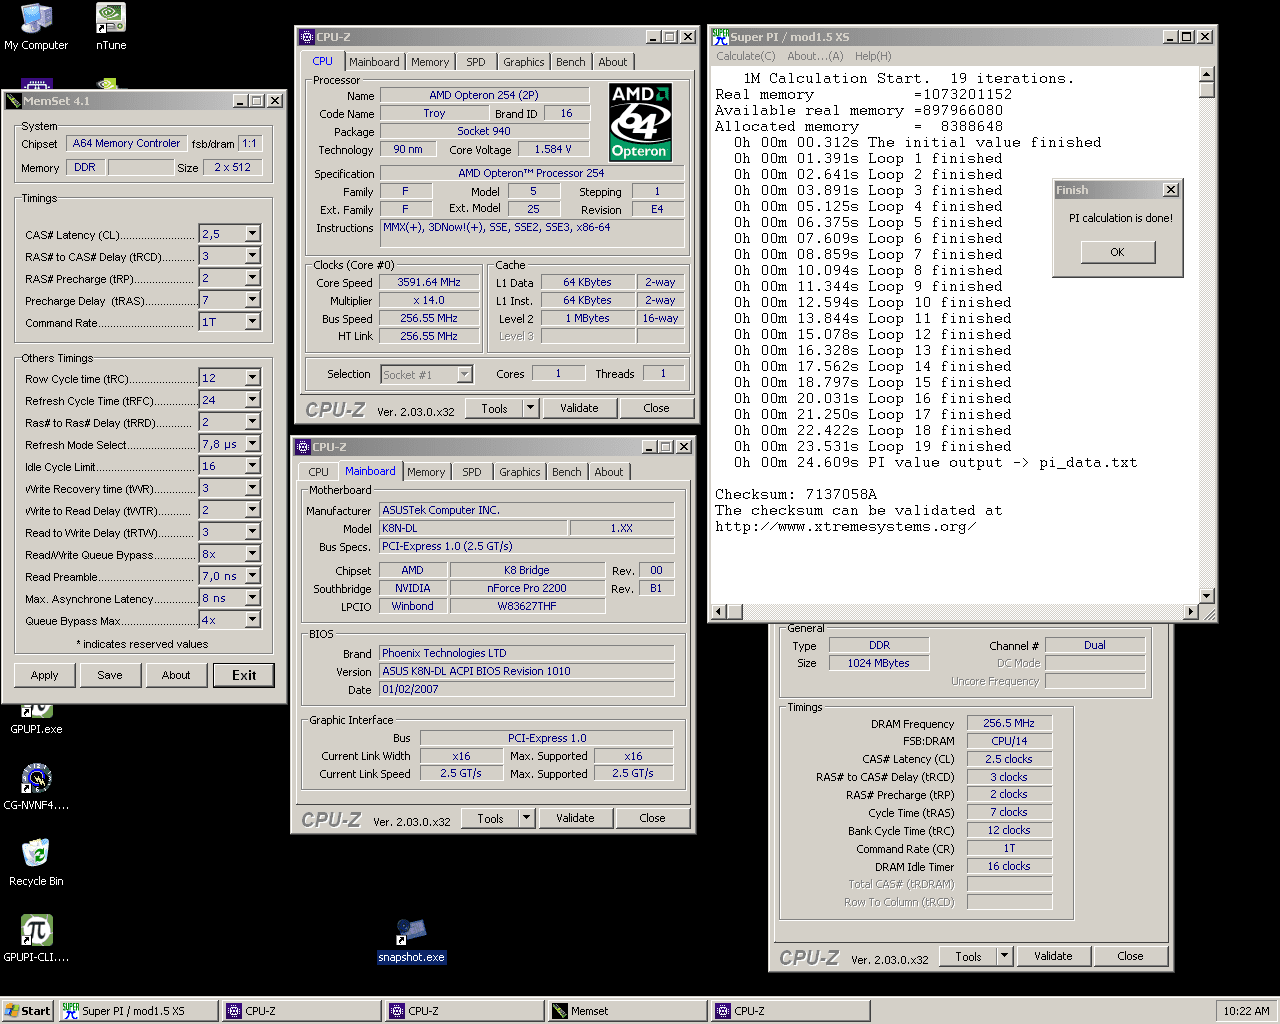Open the Read Preamble dropdown

(252, 576)
